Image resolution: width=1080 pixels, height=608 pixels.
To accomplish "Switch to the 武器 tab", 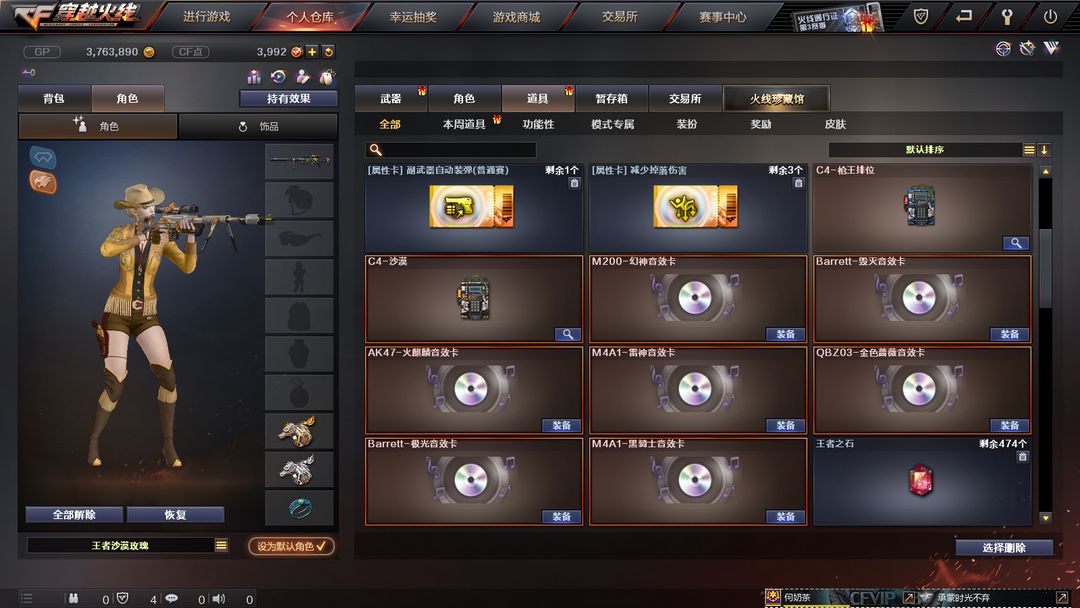I will pyautogui.click(x=391, y=98).
